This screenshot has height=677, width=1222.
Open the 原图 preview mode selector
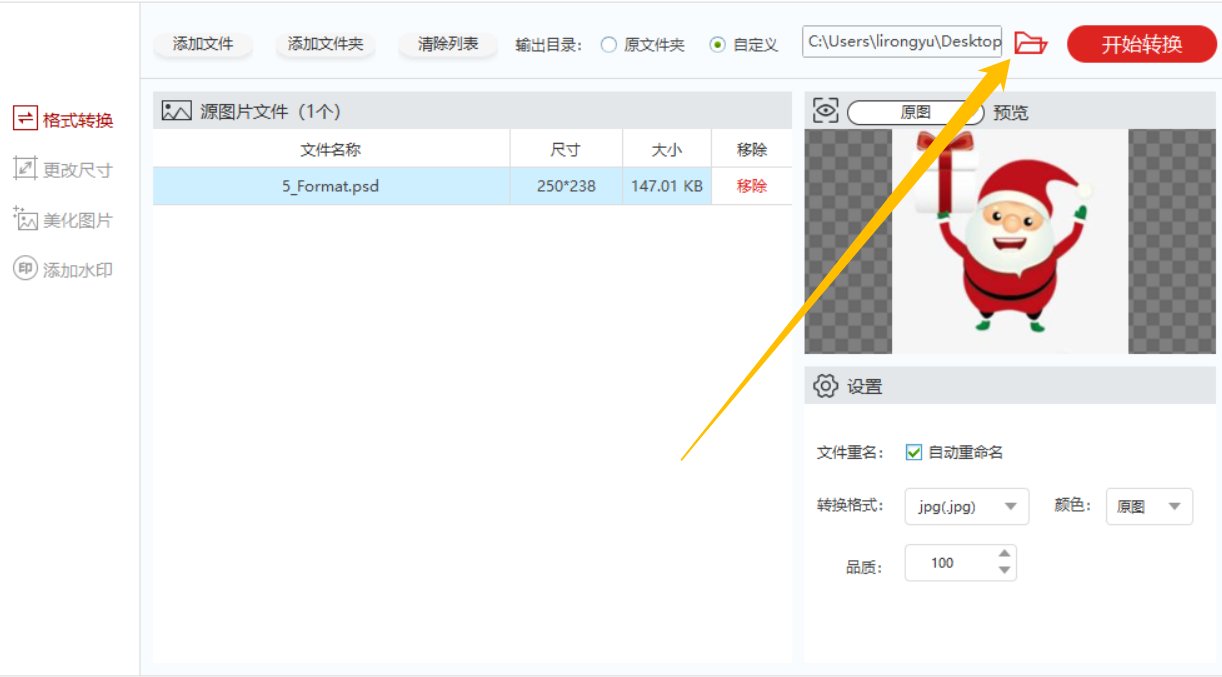913,111
